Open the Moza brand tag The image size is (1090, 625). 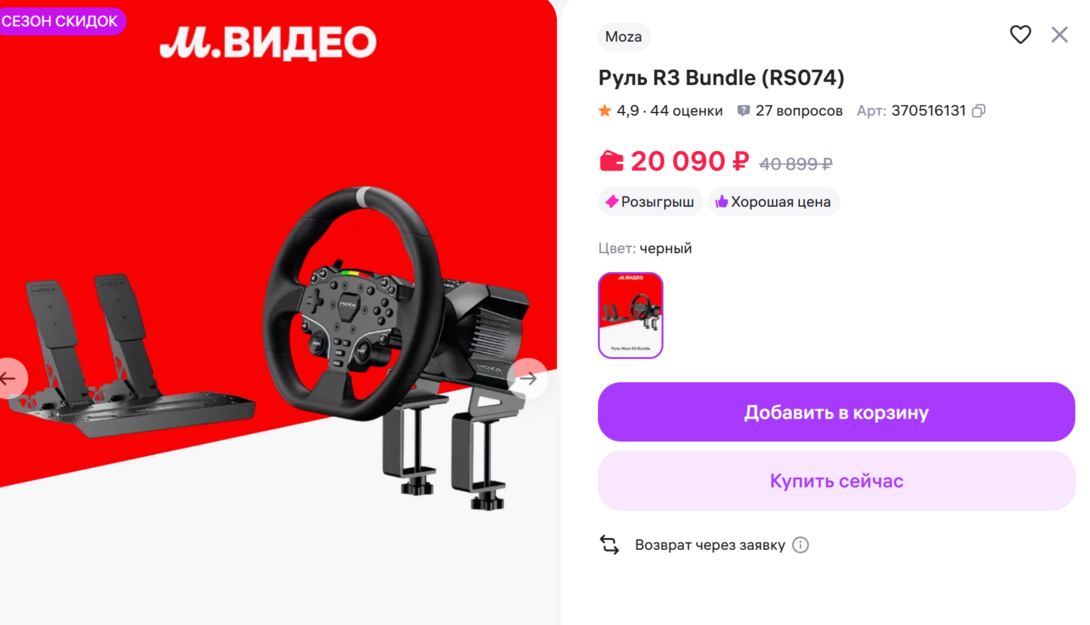[624, 37]
